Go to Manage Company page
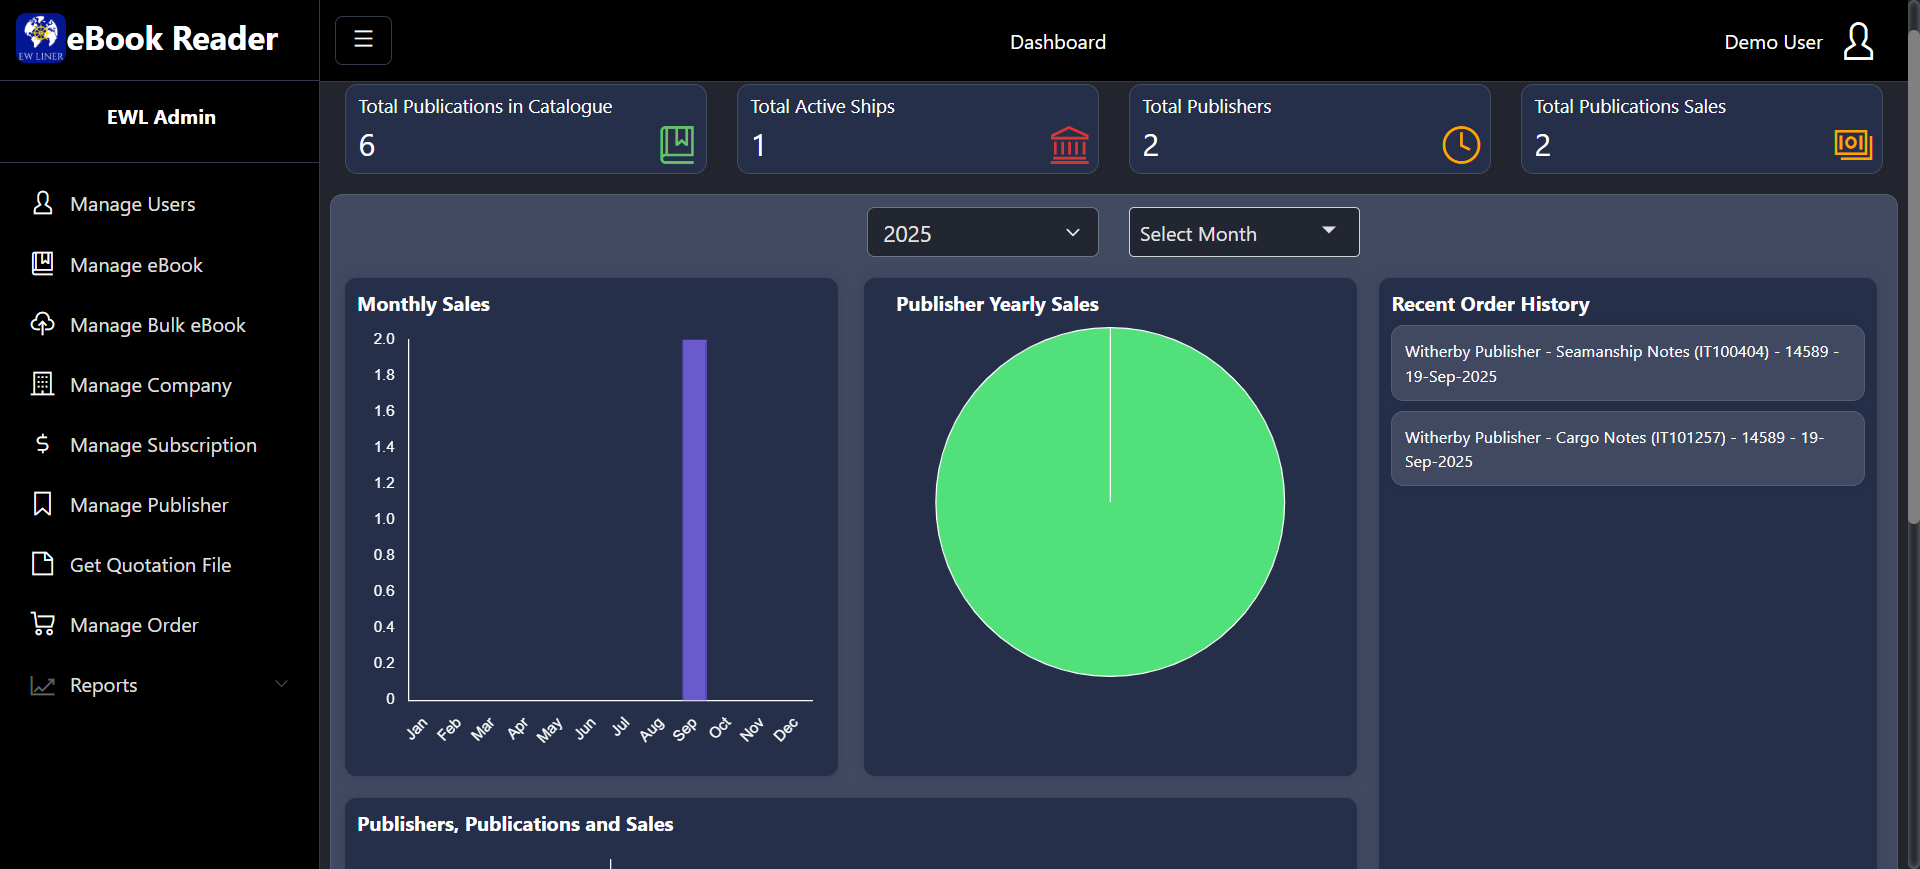Screen dimensions: 1920x869 tap(150, 385)
